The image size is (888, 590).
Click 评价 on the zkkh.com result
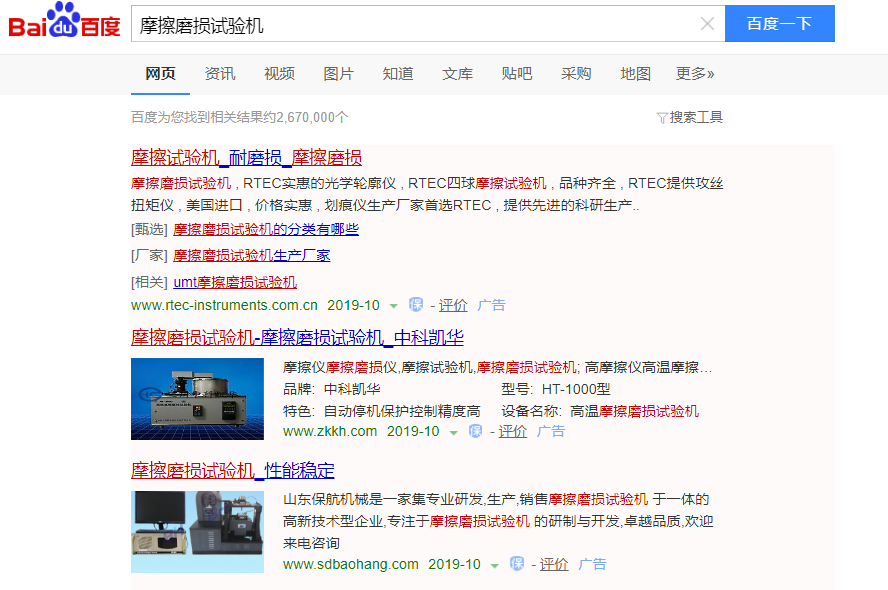513,431
